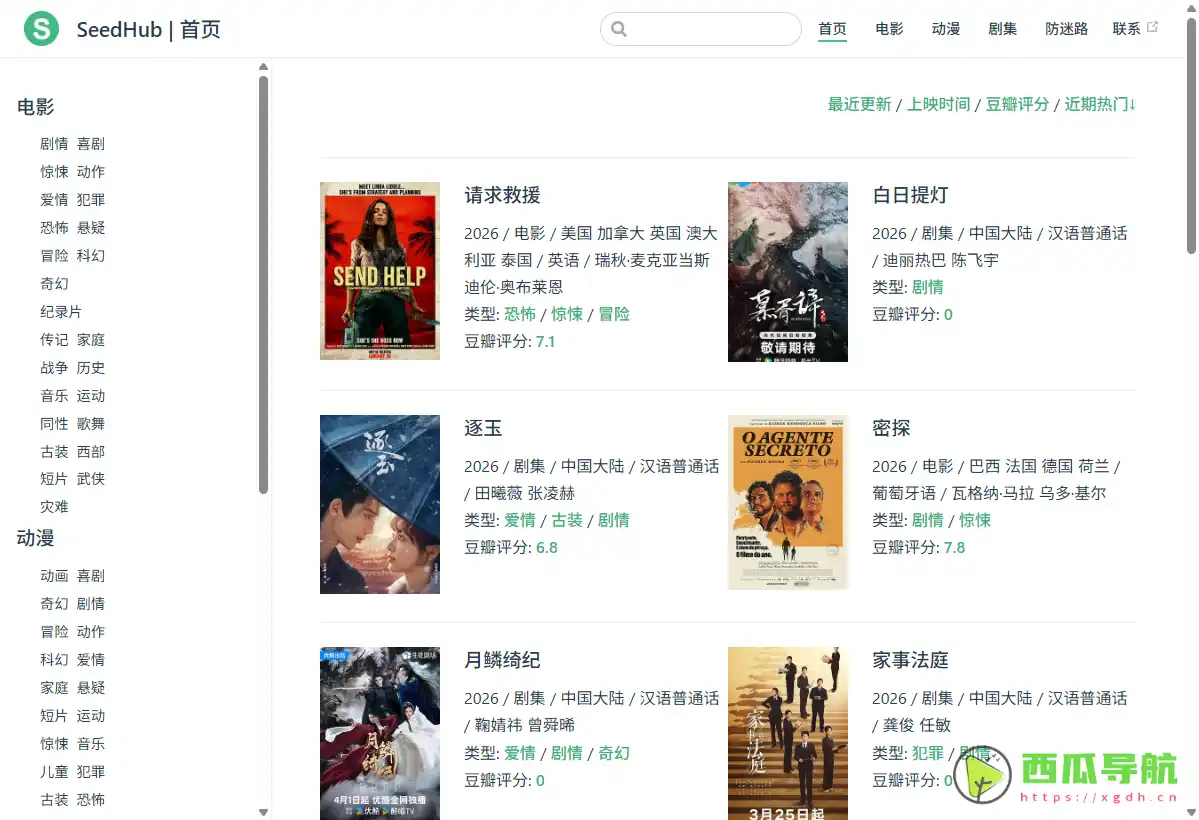Click the sidebar scrollbar up arrow
Screen dimensions: 1199x820
(x=263, y=66)
